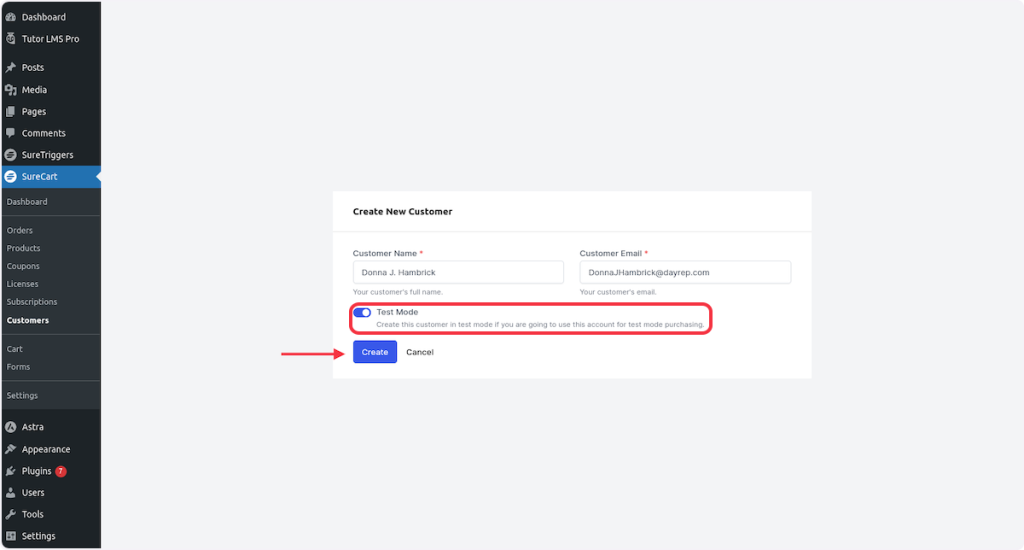This screenshot has height=550, width=1024.
Task: Open Appearance brush icon
Action: click(x=10, y=449)
